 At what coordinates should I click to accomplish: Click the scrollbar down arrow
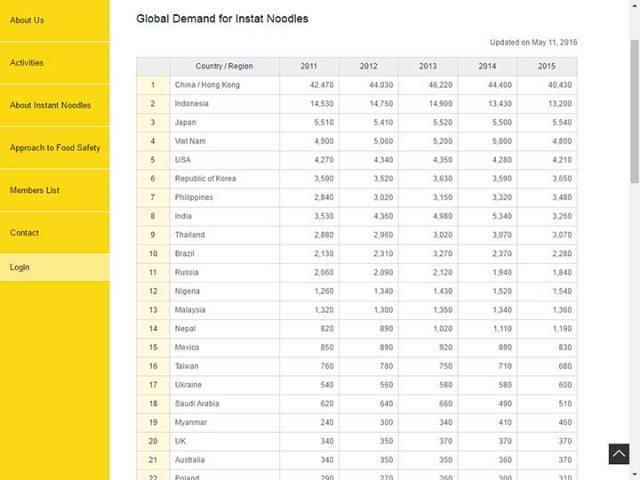[x=634, y=475]
